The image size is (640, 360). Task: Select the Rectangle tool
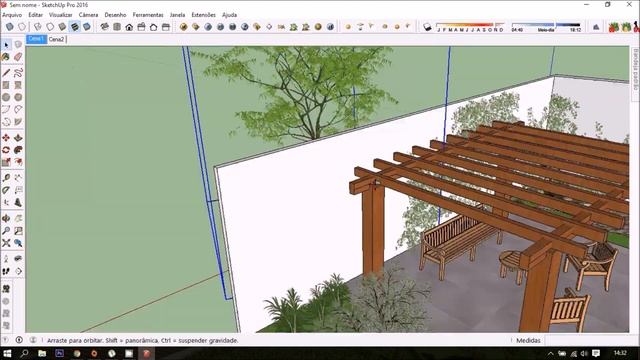(6, 85)
